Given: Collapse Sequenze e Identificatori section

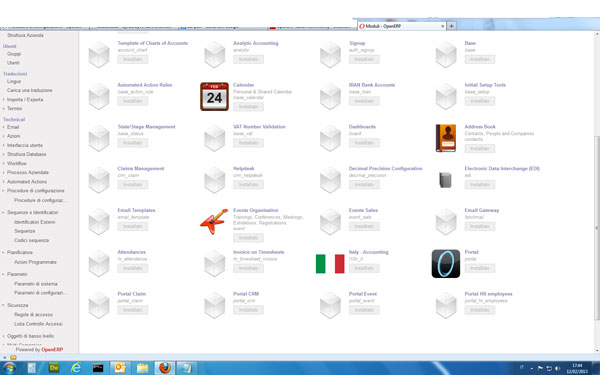Looking at the screenshot, I should [x=3, y=212].
